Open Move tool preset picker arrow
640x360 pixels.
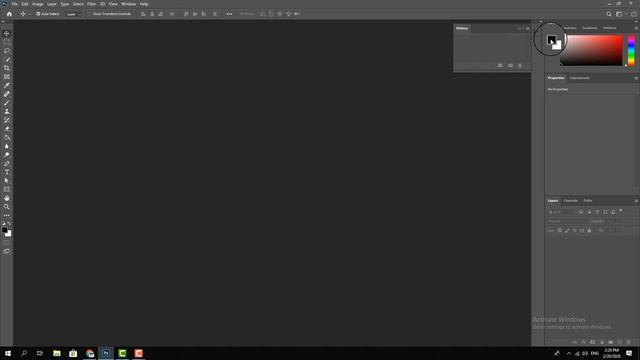tap(30, 14)
